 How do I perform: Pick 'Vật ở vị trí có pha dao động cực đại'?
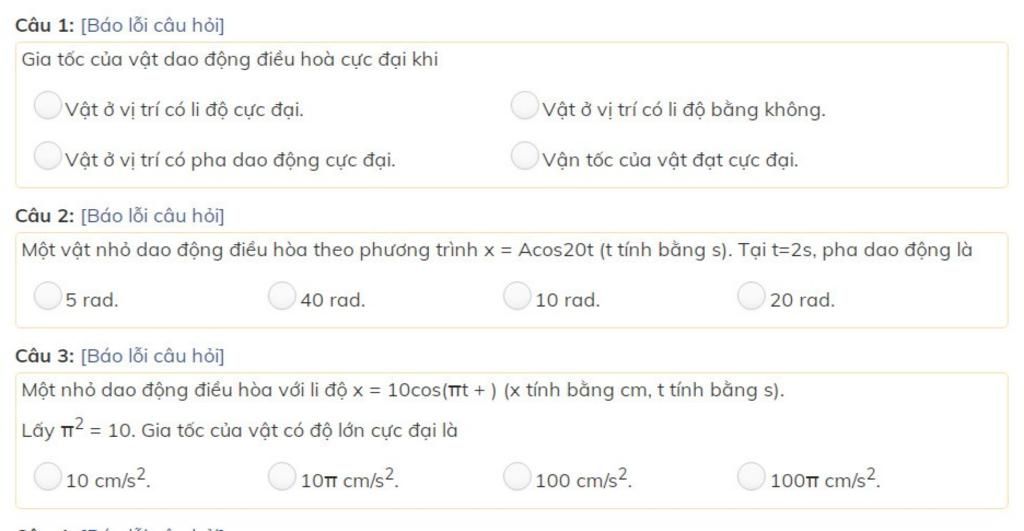tap(48, 156)
